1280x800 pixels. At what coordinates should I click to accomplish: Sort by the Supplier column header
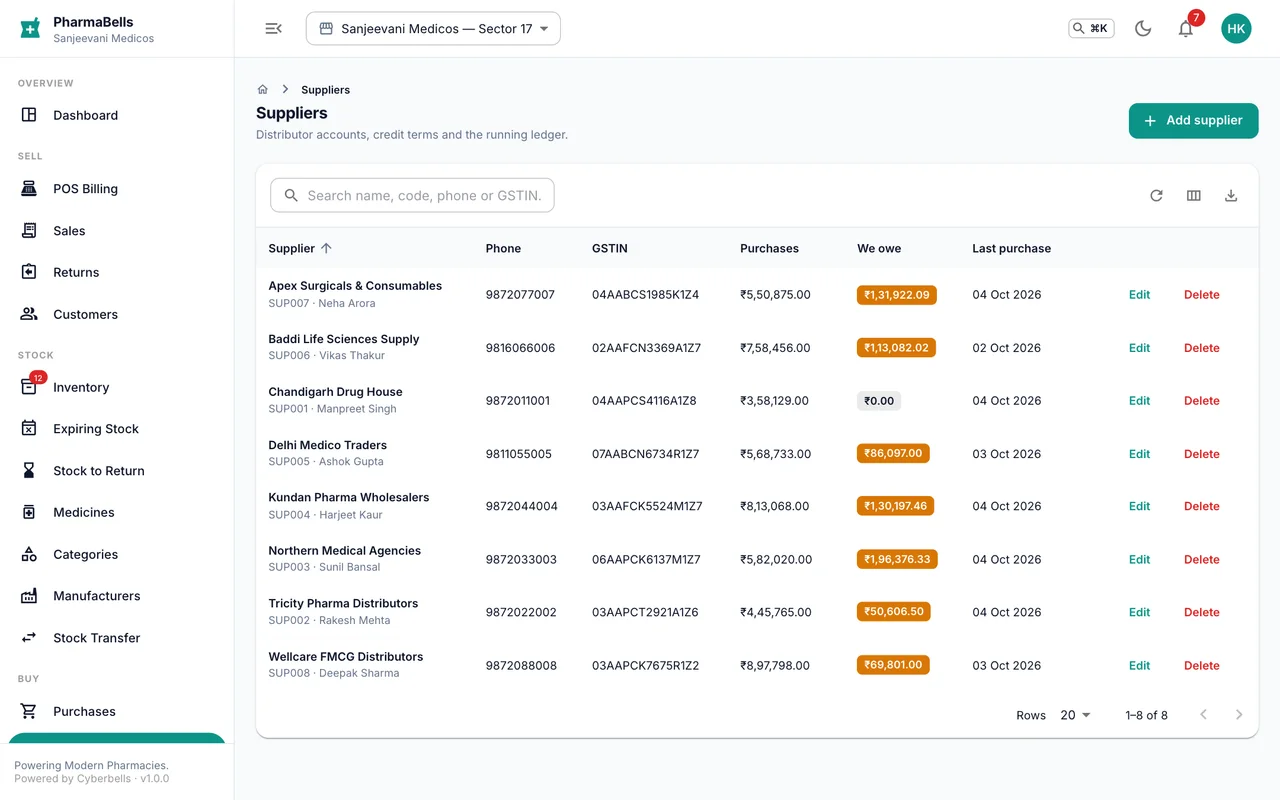[300, 248]
